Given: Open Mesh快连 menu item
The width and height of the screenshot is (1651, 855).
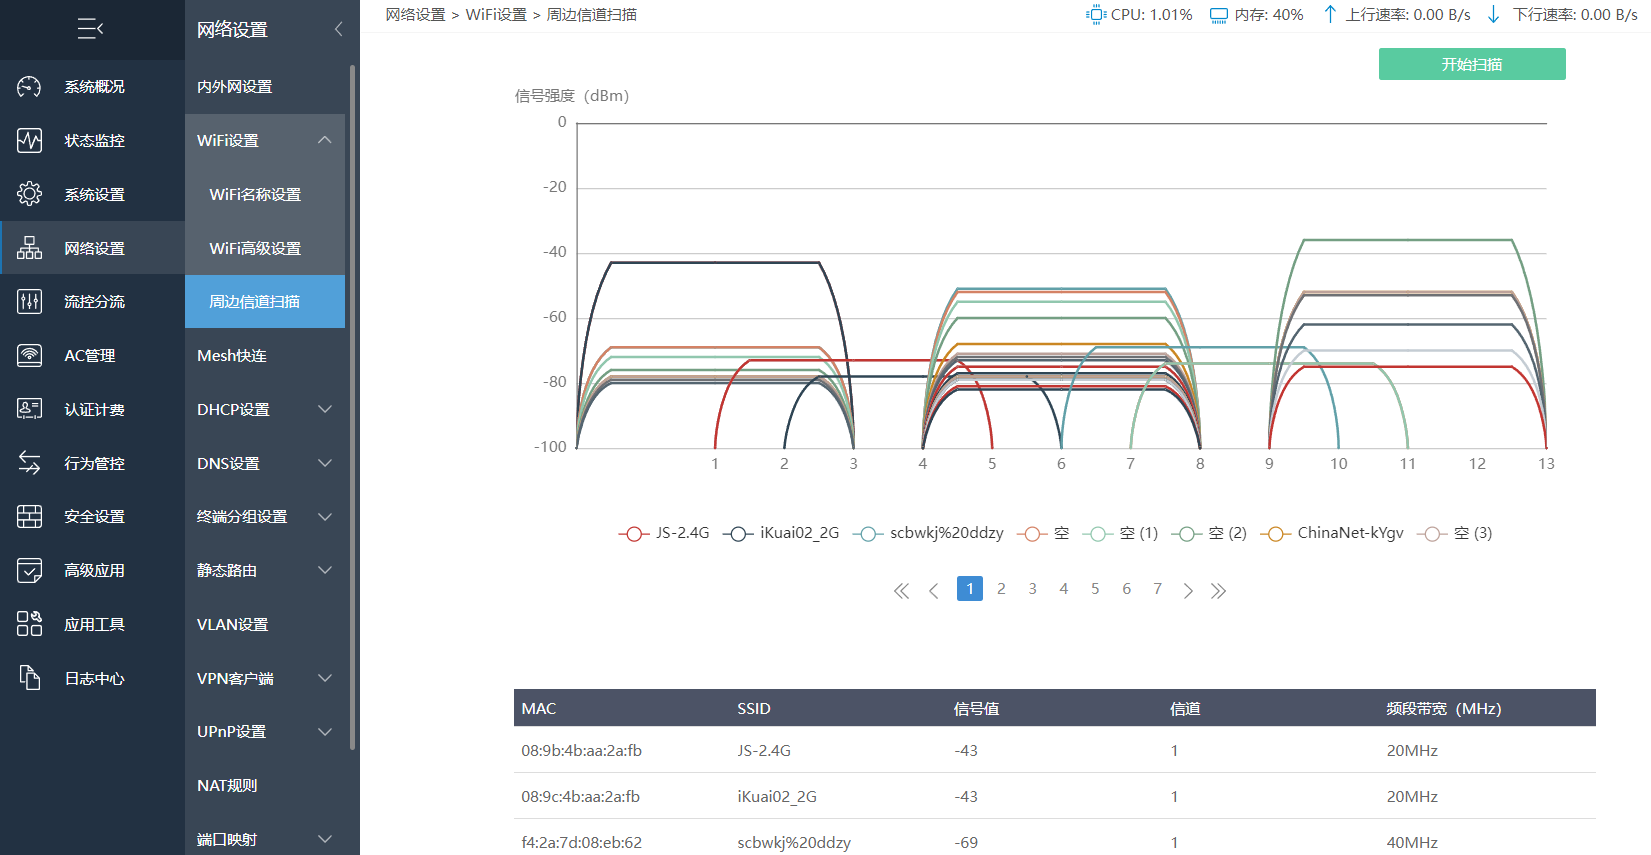Looking at the screenshot, I should click(265, 355).
